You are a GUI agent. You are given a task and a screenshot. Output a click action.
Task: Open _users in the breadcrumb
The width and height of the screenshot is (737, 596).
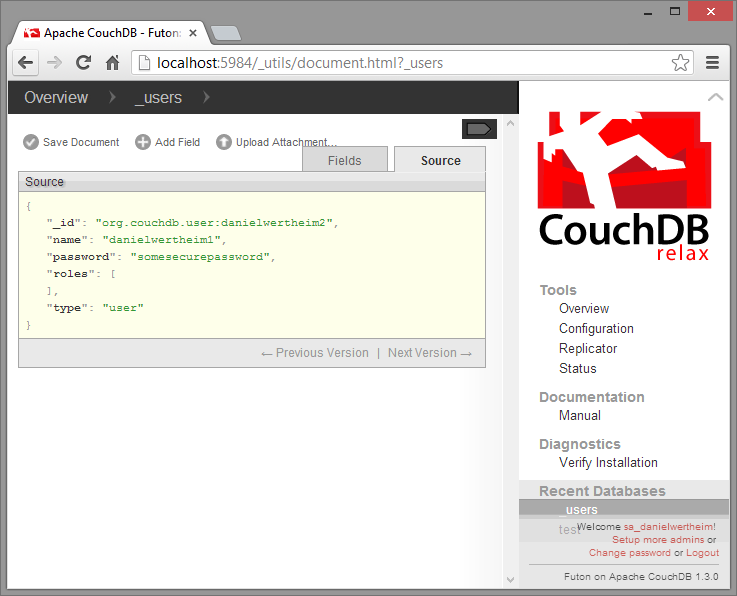tap(158, 97)
